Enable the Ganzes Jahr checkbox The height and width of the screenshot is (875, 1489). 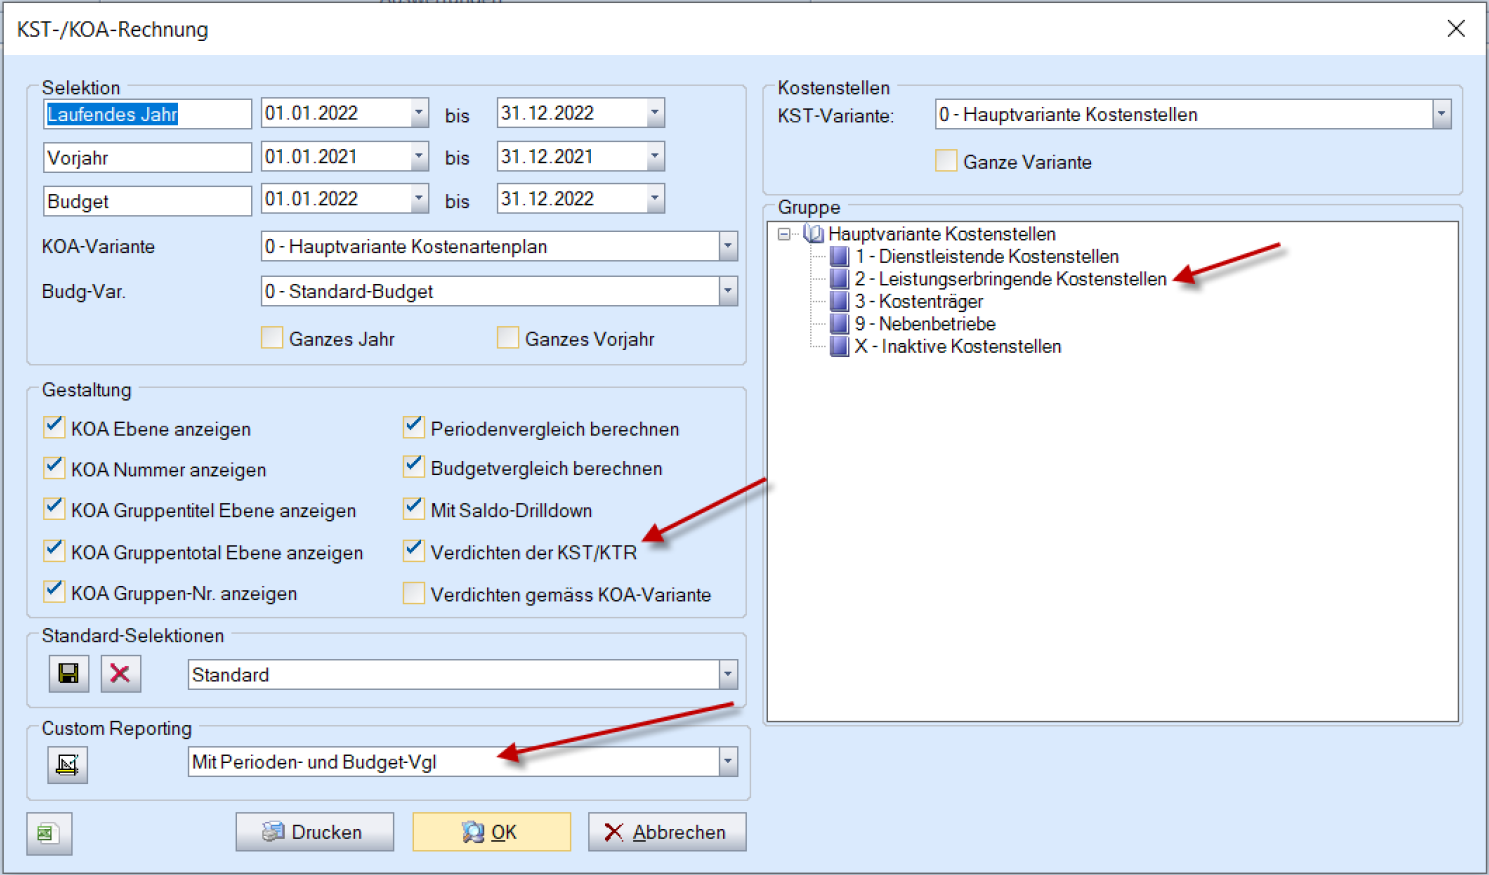(272, 338)
